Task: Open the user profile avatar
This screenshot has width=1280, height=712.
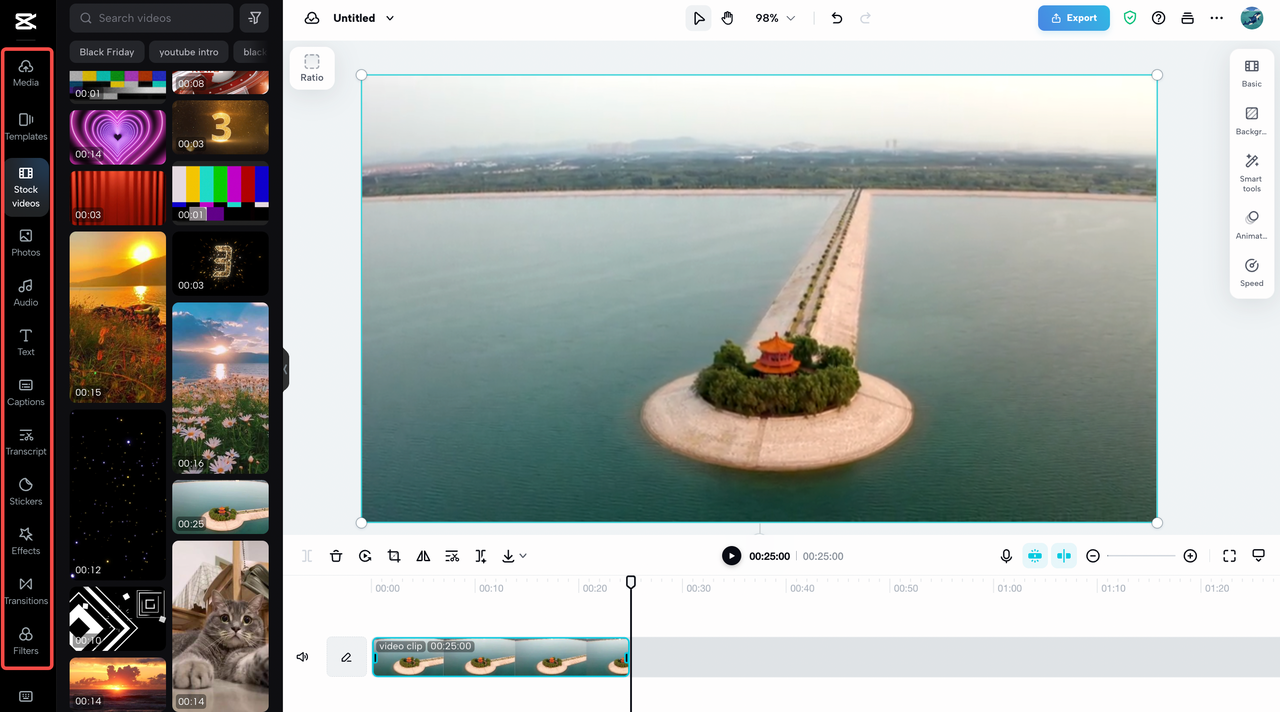Action: coord(1252,18)
